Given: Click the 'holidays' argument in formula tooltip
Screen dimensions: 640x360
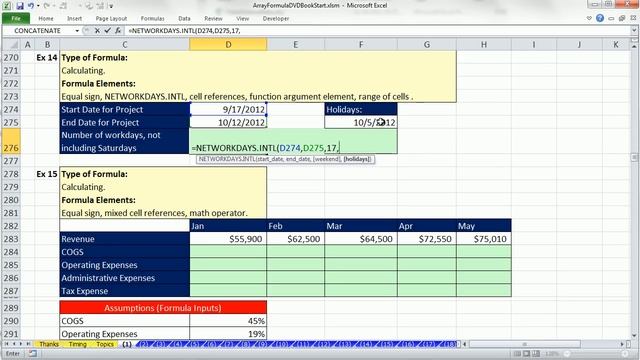Looking at the screenshot, I should 357,159.
